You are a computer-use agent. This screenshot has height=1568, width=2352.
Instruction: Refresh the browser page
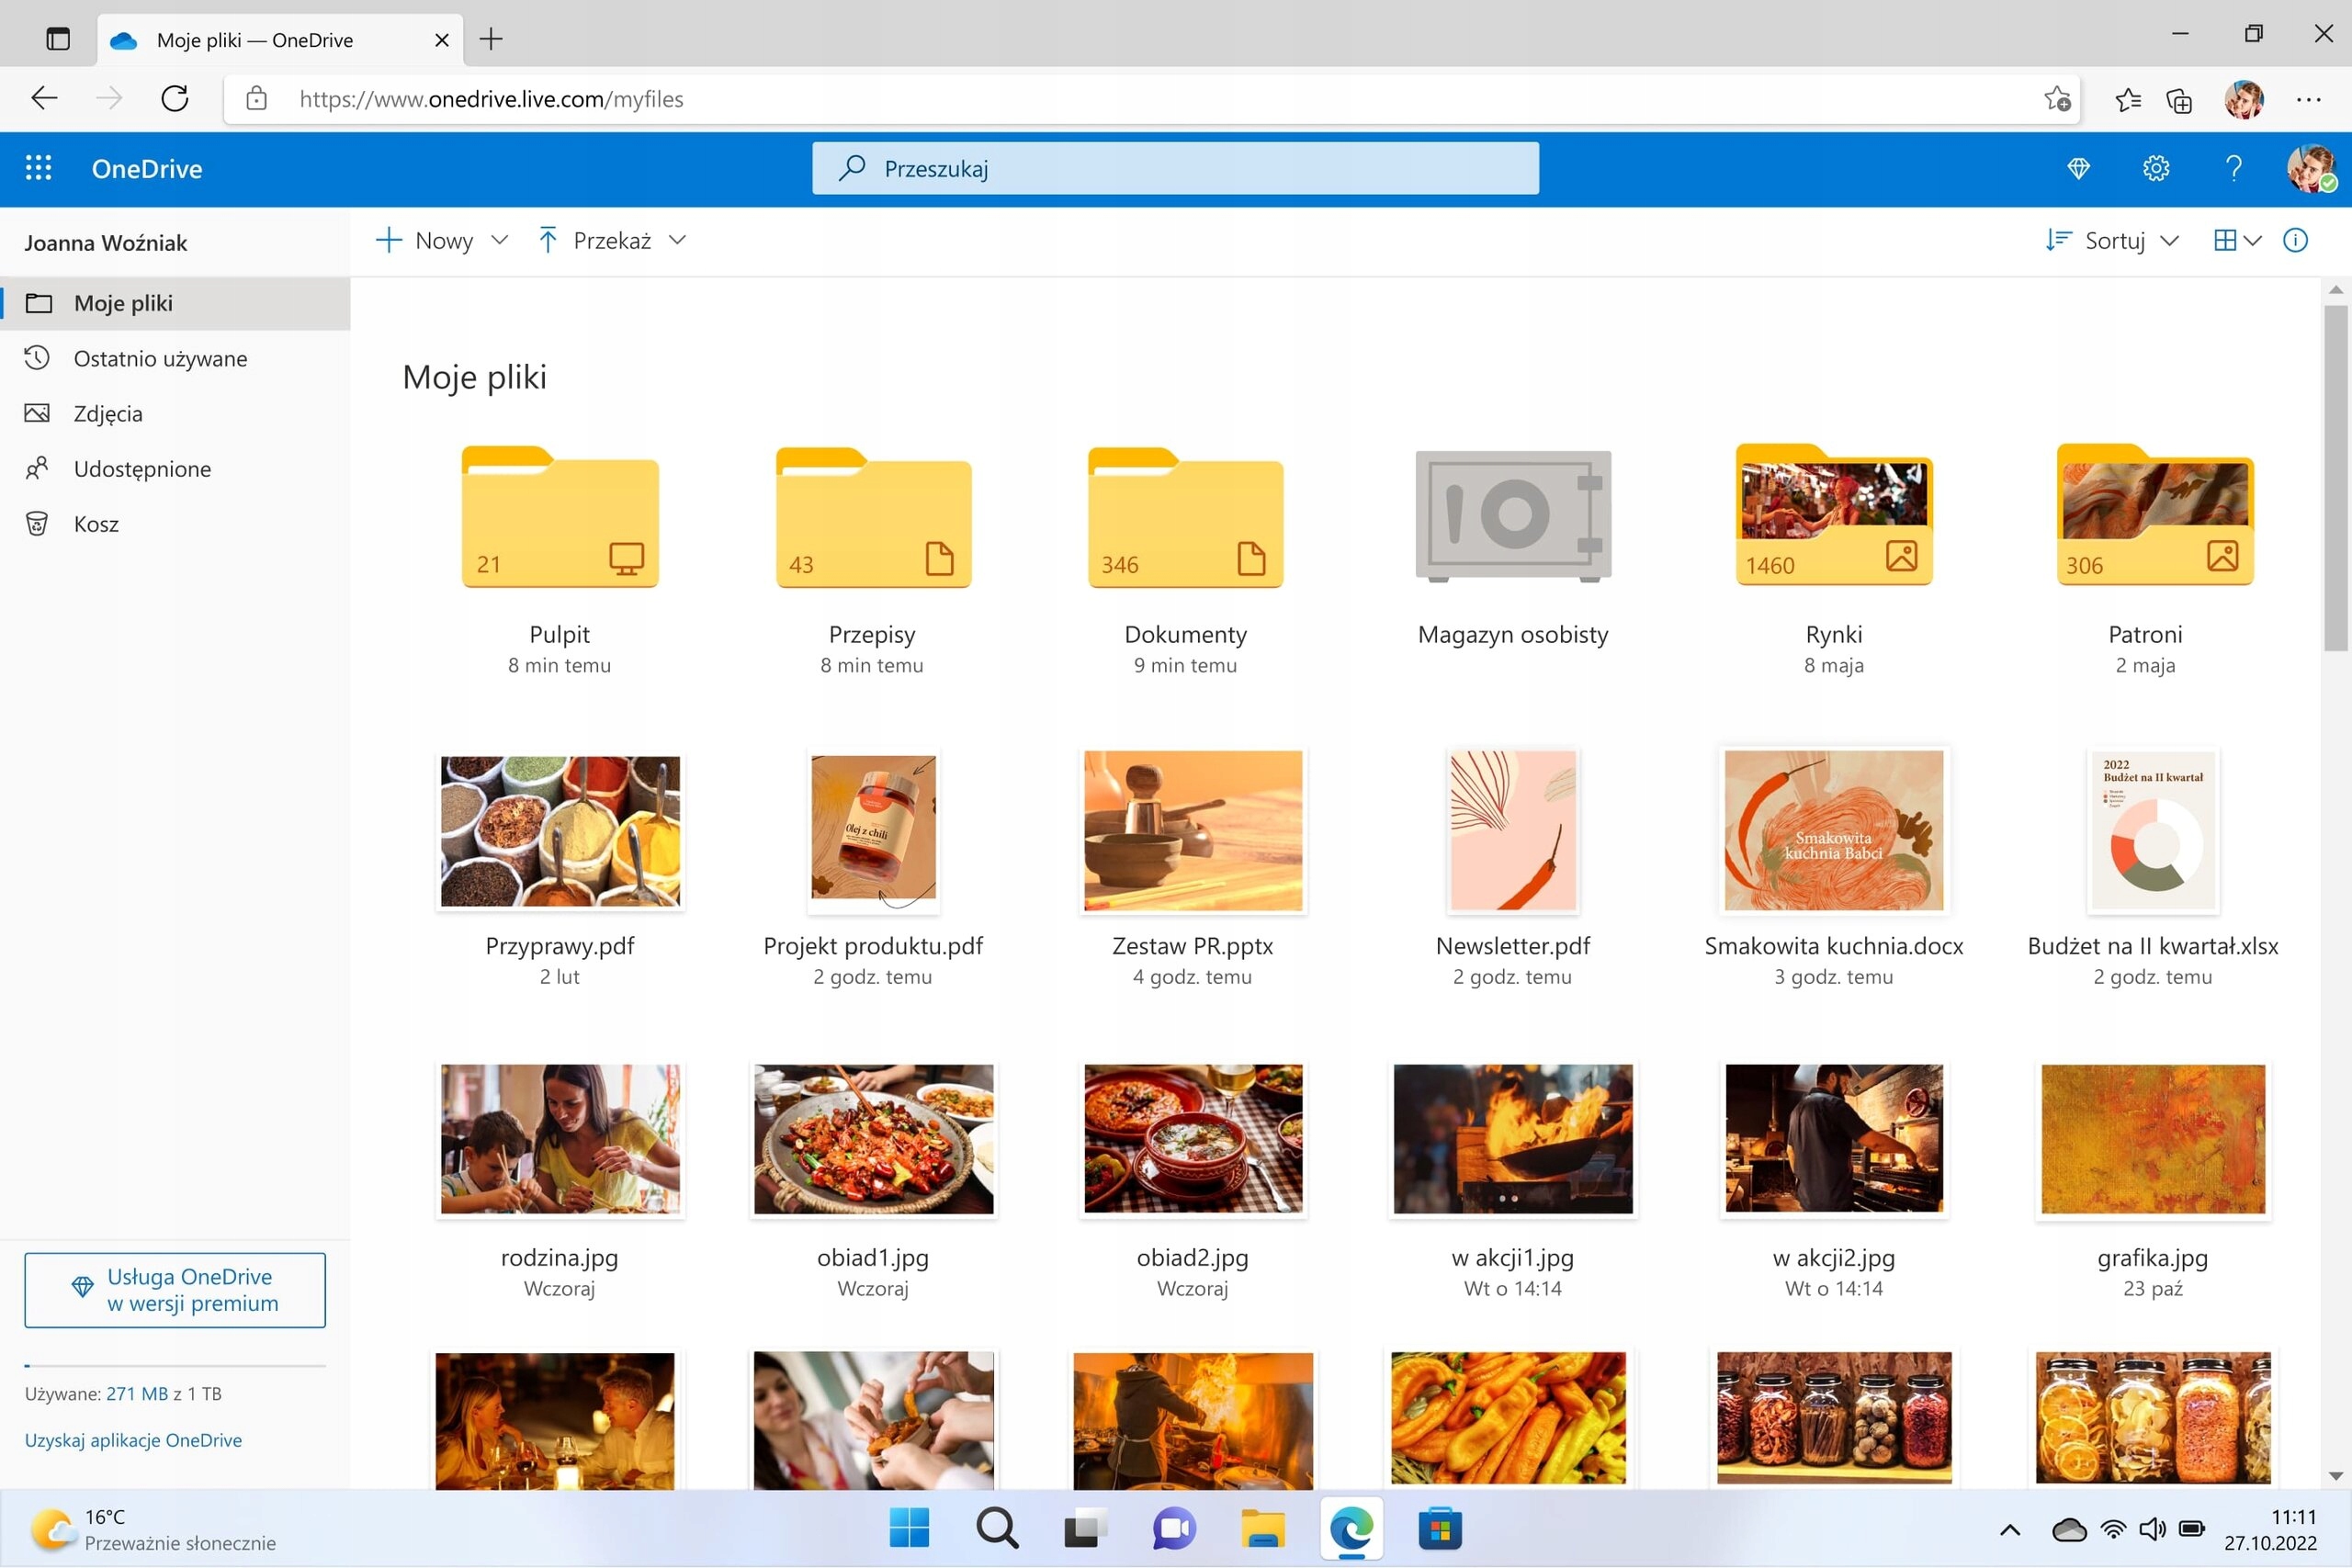(175, 98)
